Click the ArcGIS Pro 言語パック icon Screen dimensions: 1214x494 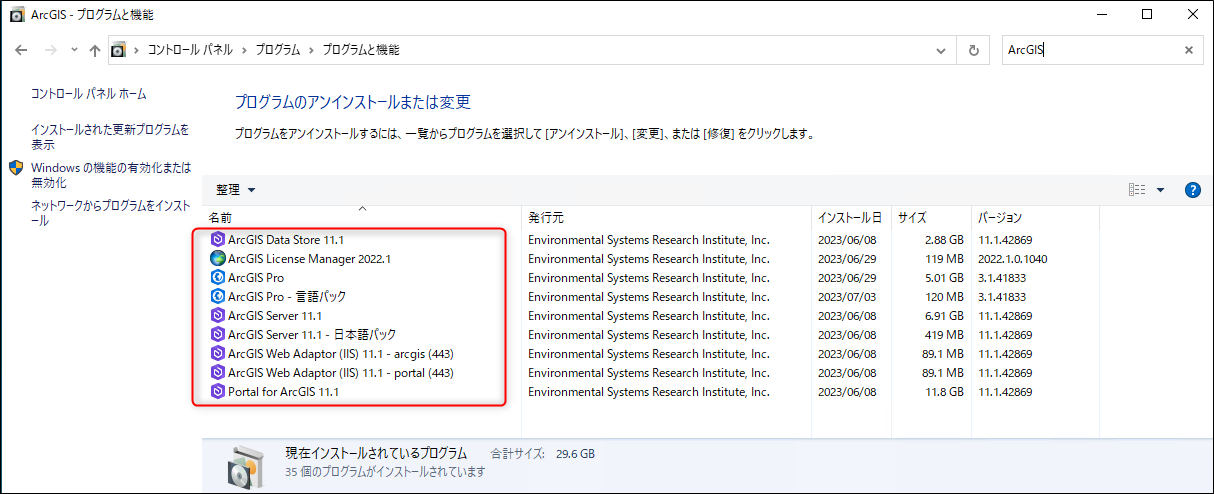click(x=218, y=297)
